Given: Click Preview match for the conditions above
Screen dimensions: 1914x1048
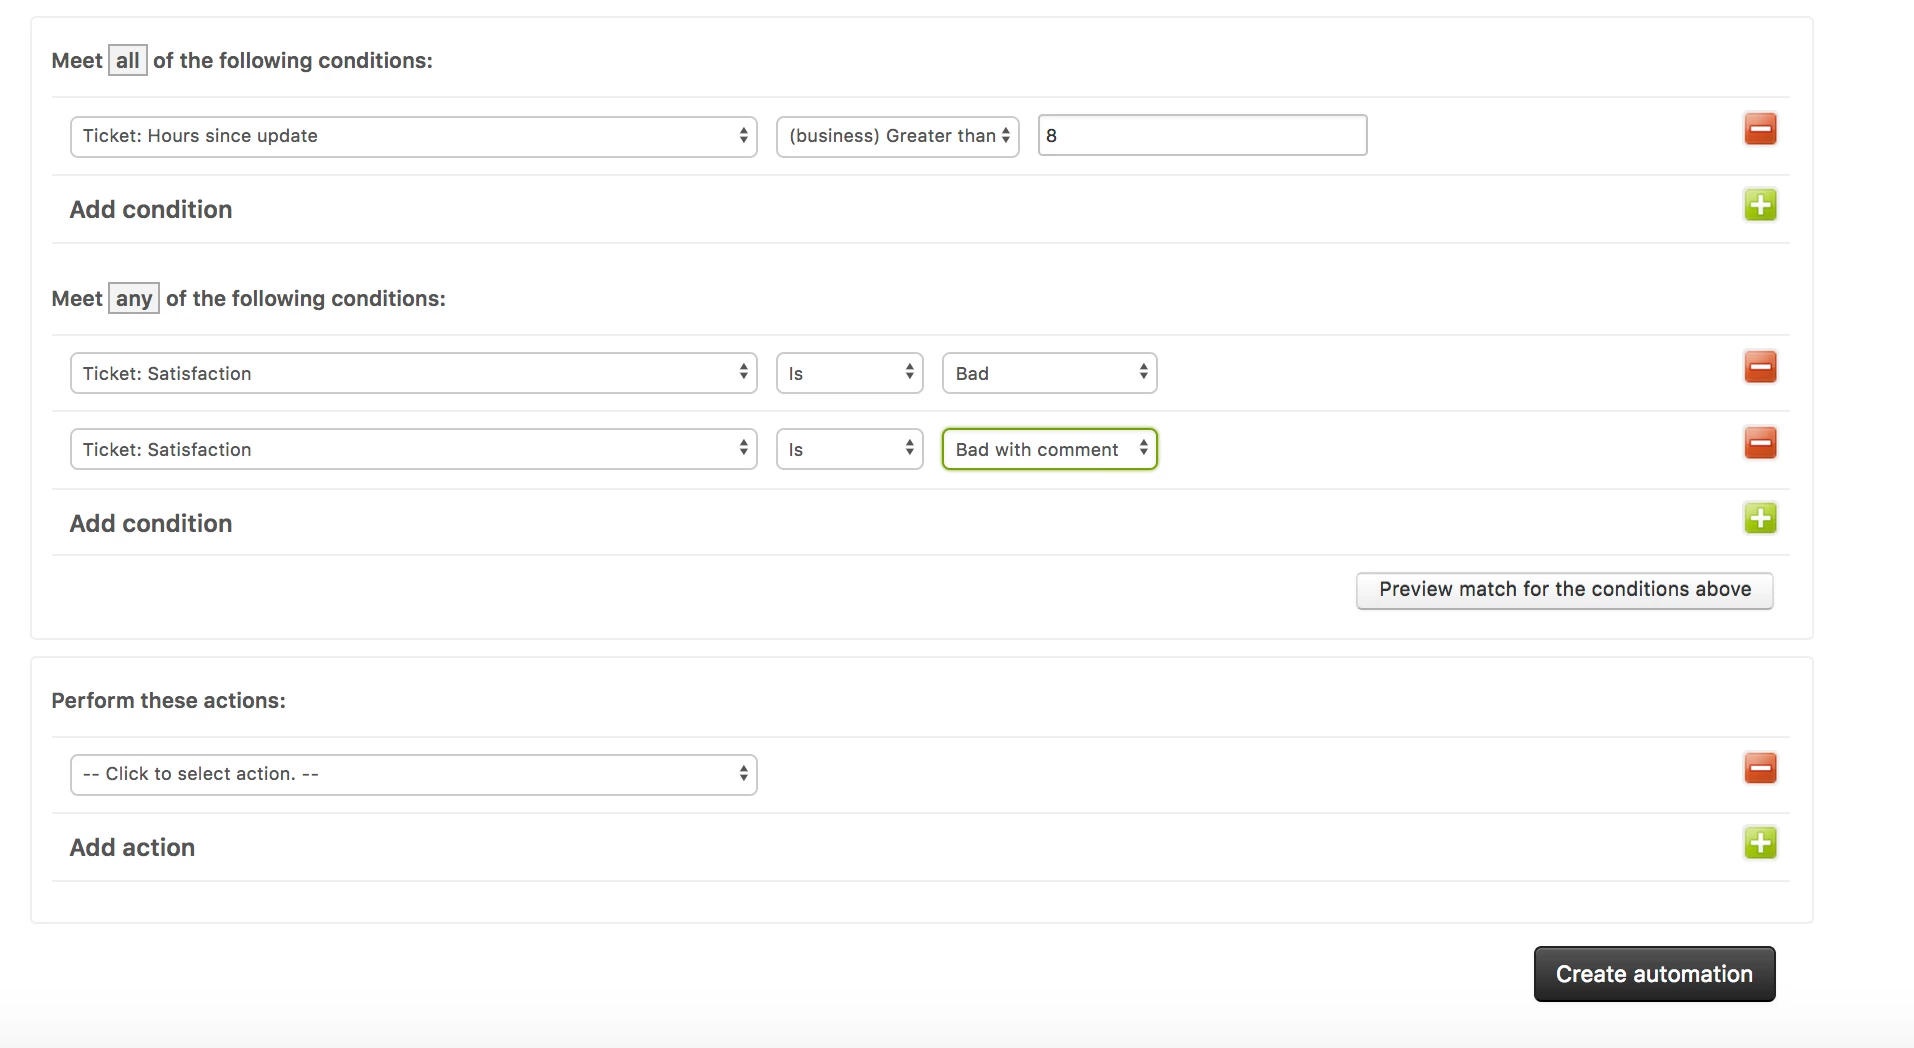Looking at the screenshot, I should click(1564, 590).
